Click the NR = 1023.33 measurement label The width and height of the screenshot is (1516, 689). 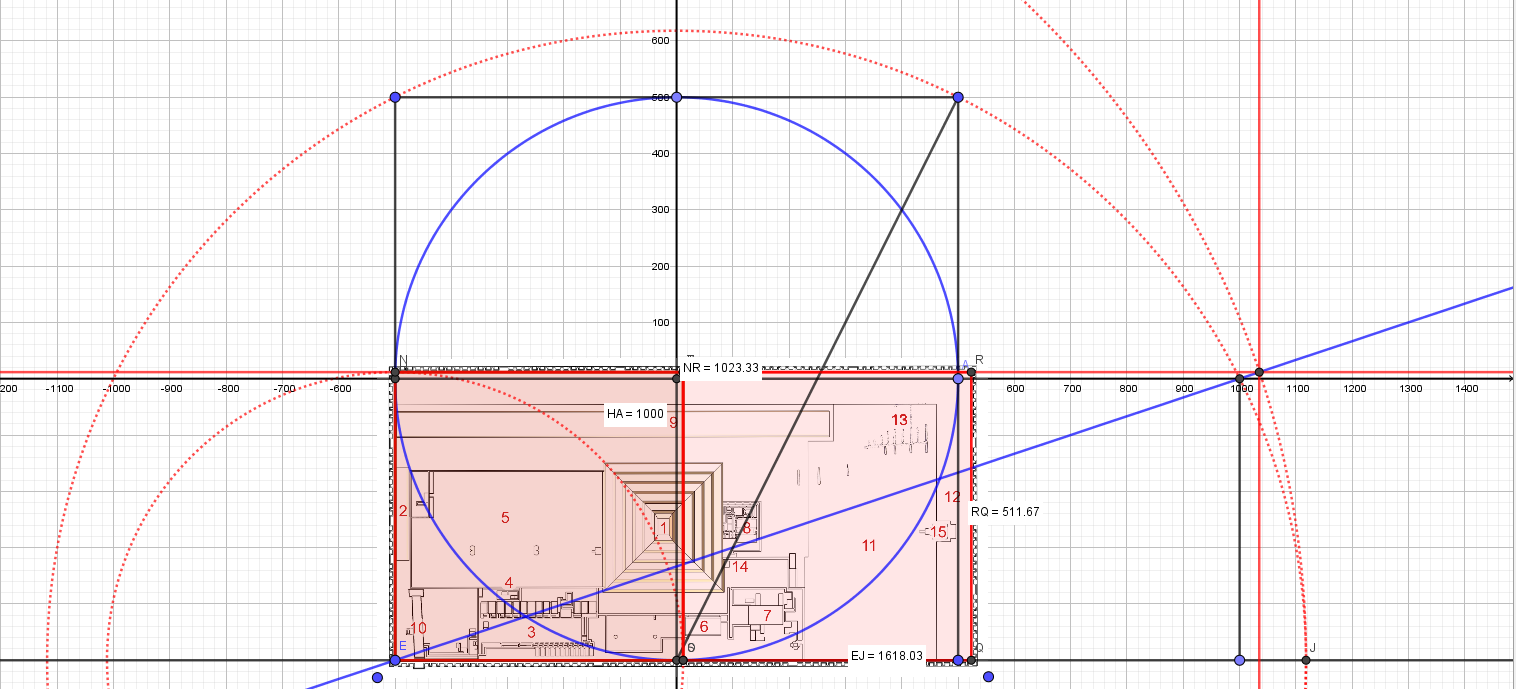click(x=720, y=368)
